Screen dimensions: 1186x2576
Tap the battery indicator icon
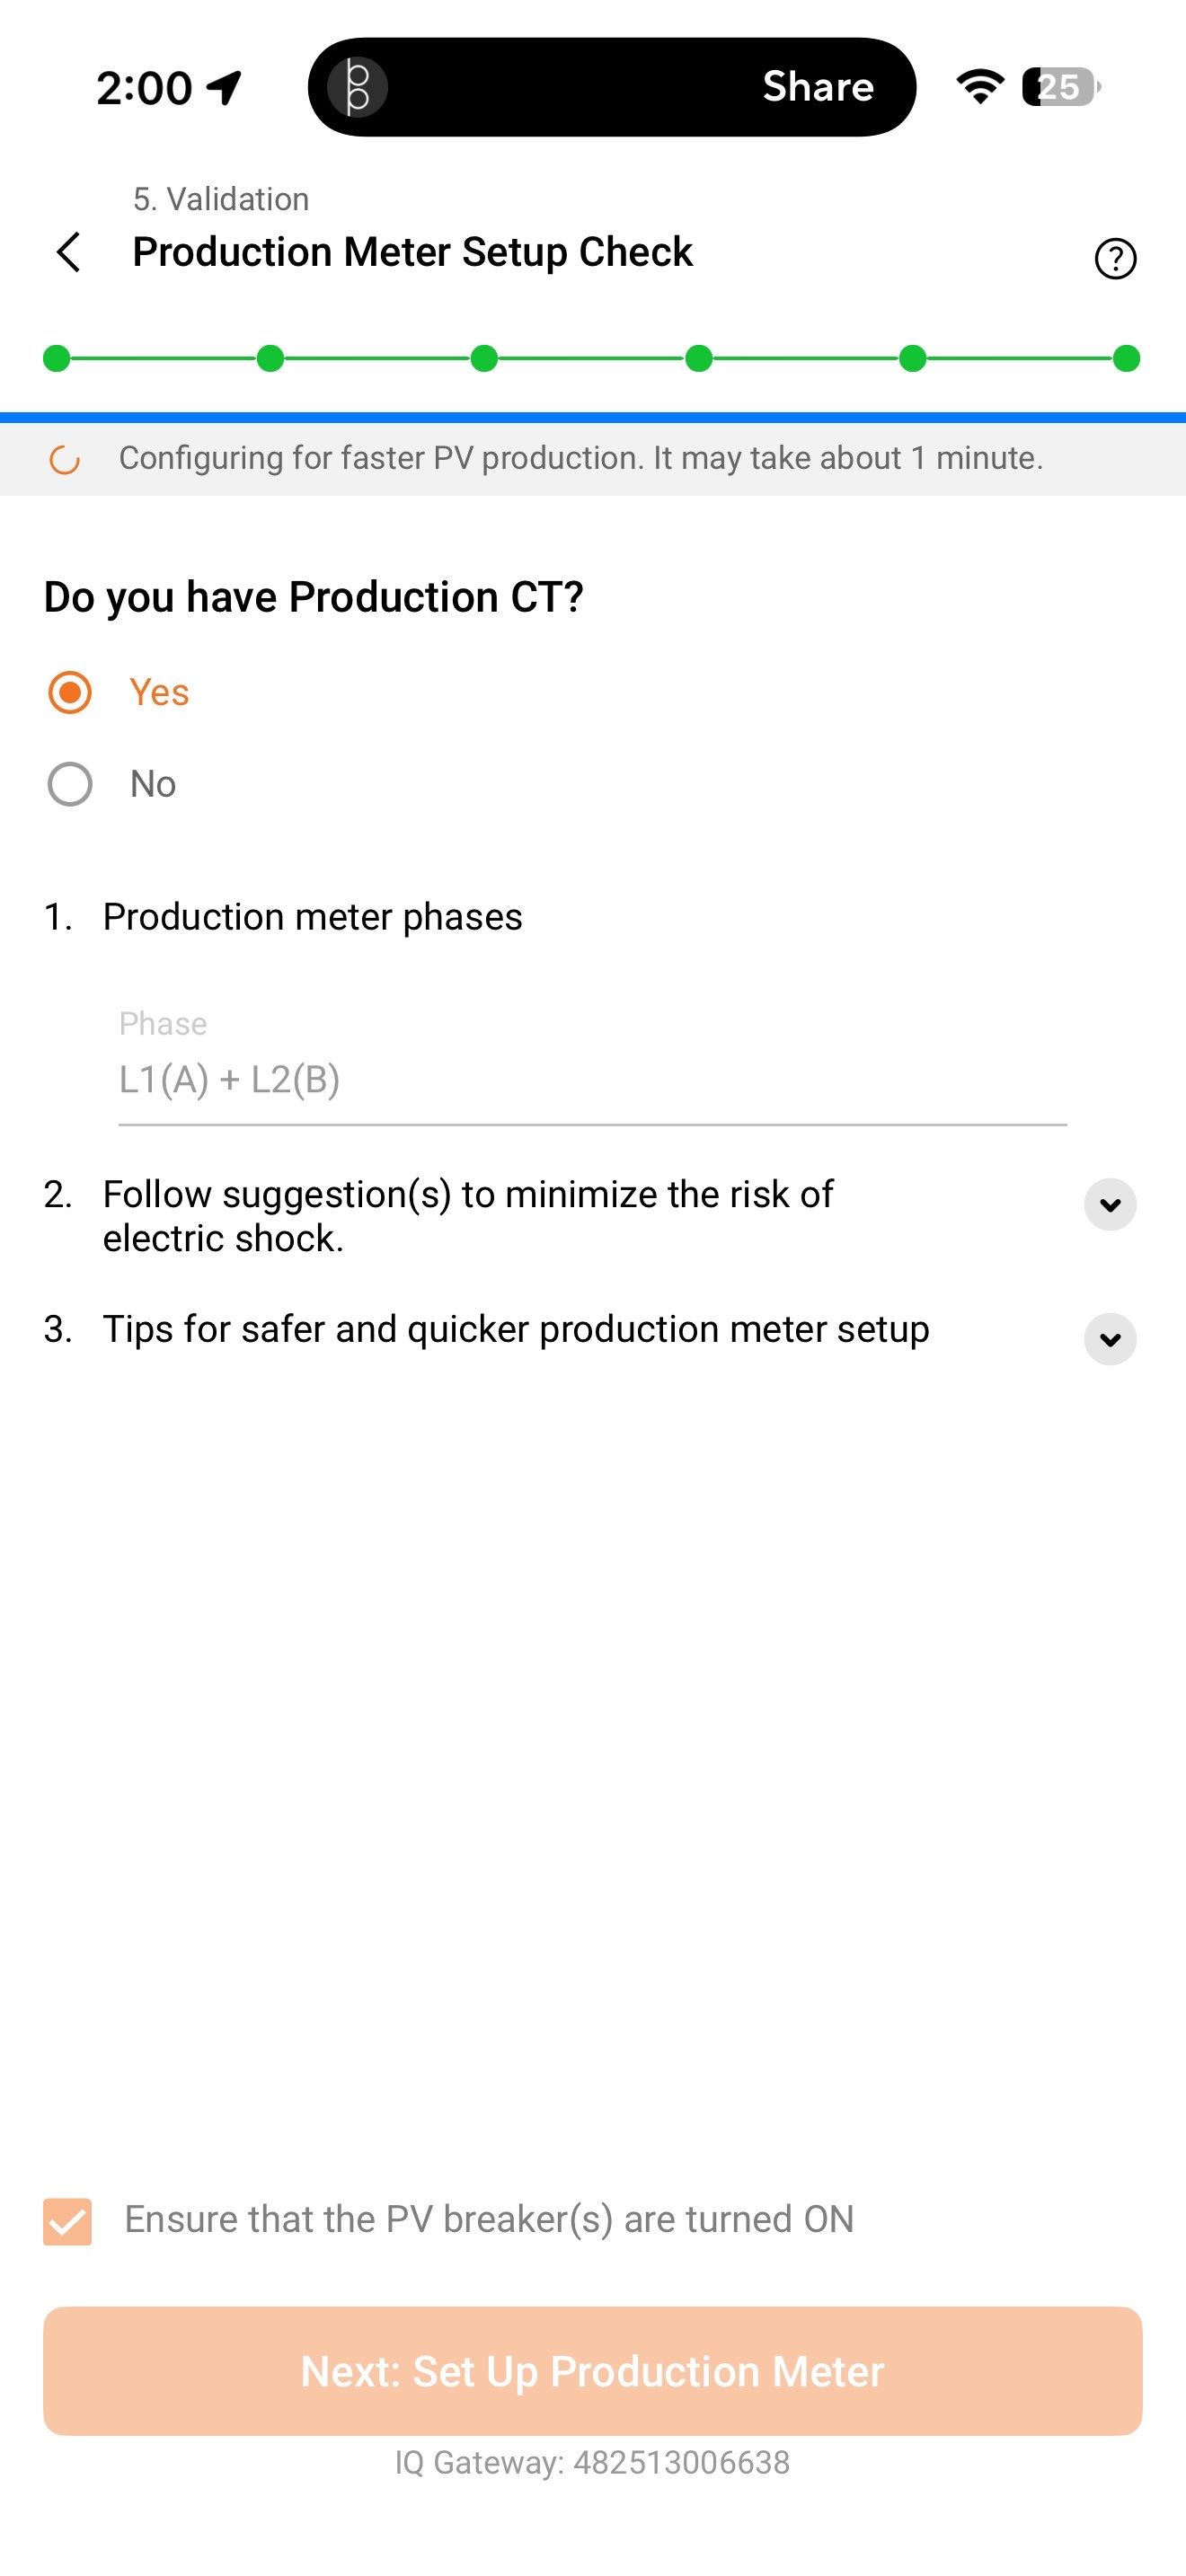[x=1060, y=87]
